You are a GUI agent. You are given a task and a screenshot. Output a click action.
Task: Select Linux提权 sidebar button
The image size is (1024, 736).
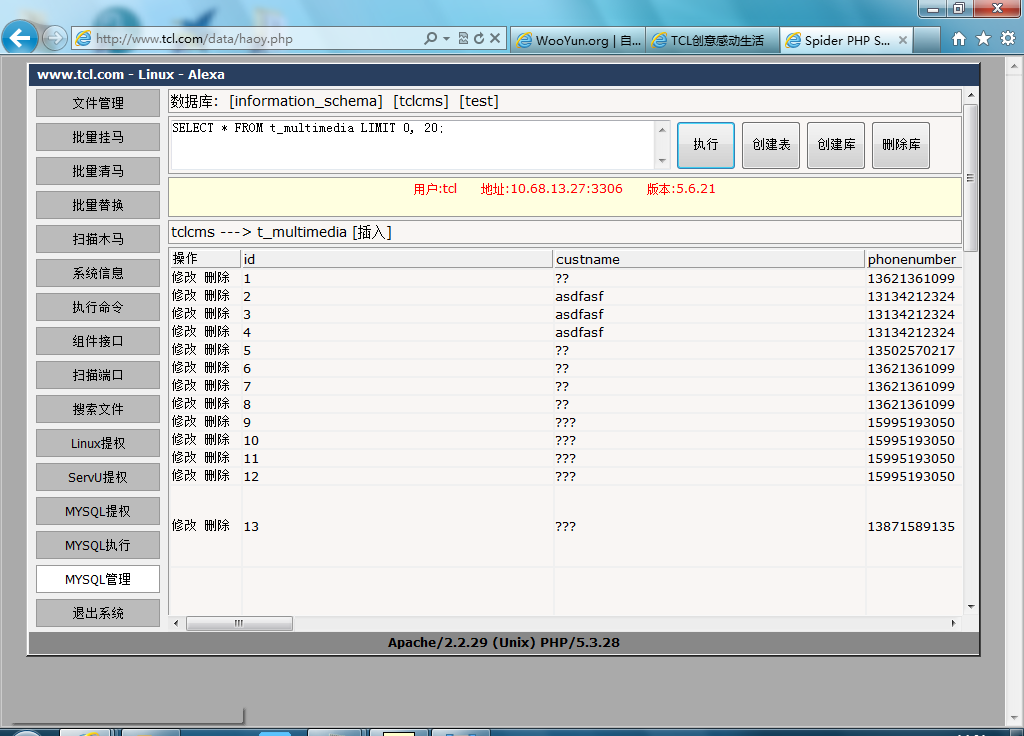pyautogui.click(x=98, y=443)
